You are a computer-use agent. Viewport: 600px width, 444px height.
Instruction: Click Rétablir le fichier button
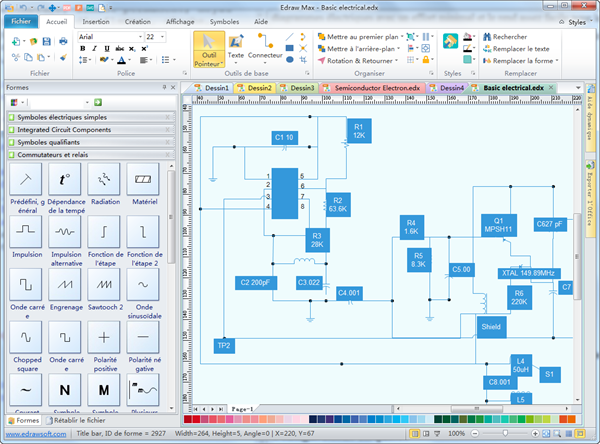76,420
